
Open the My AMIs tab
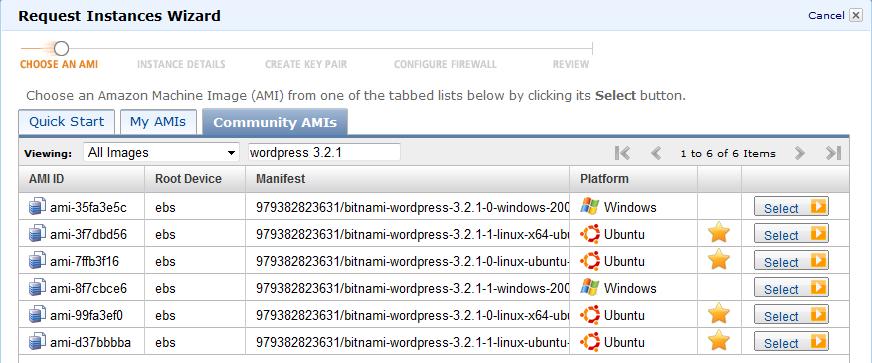coord(158,122)
